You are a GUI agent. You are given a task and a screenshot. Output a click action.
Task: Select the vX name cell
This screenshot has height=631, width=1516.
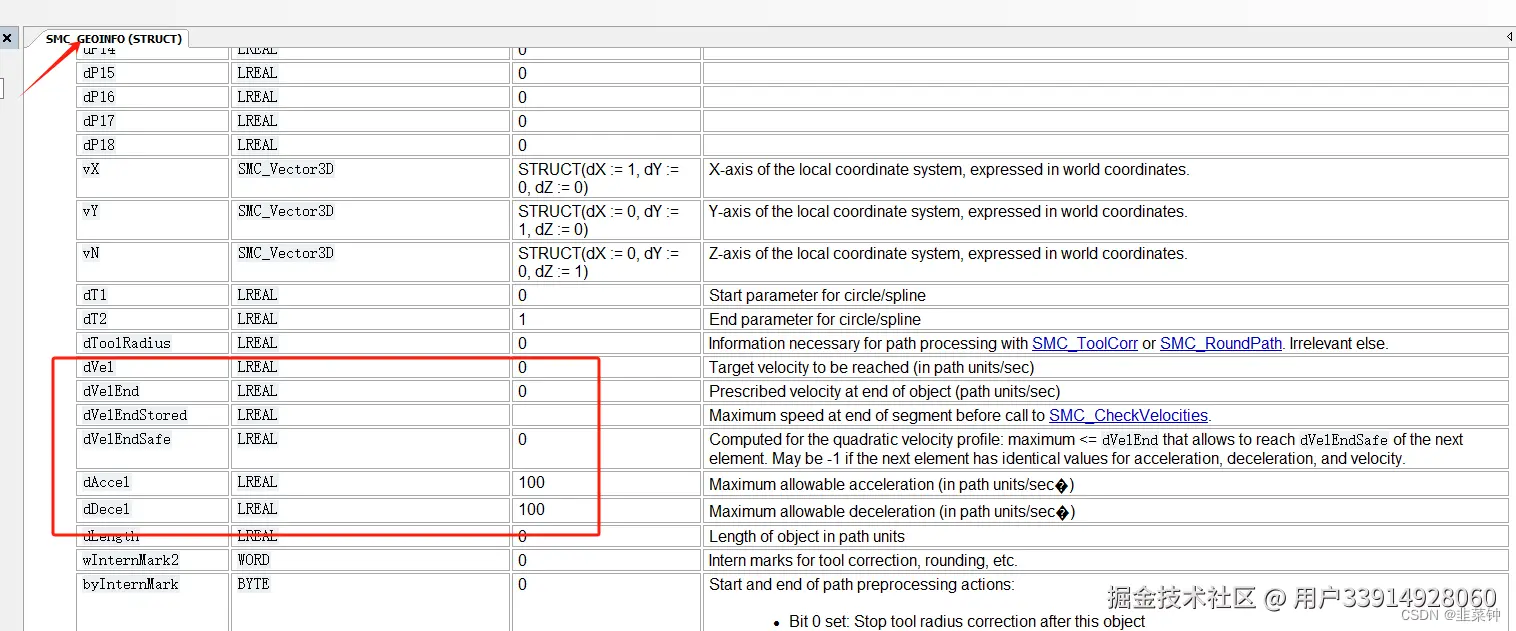tap(153, 178)
